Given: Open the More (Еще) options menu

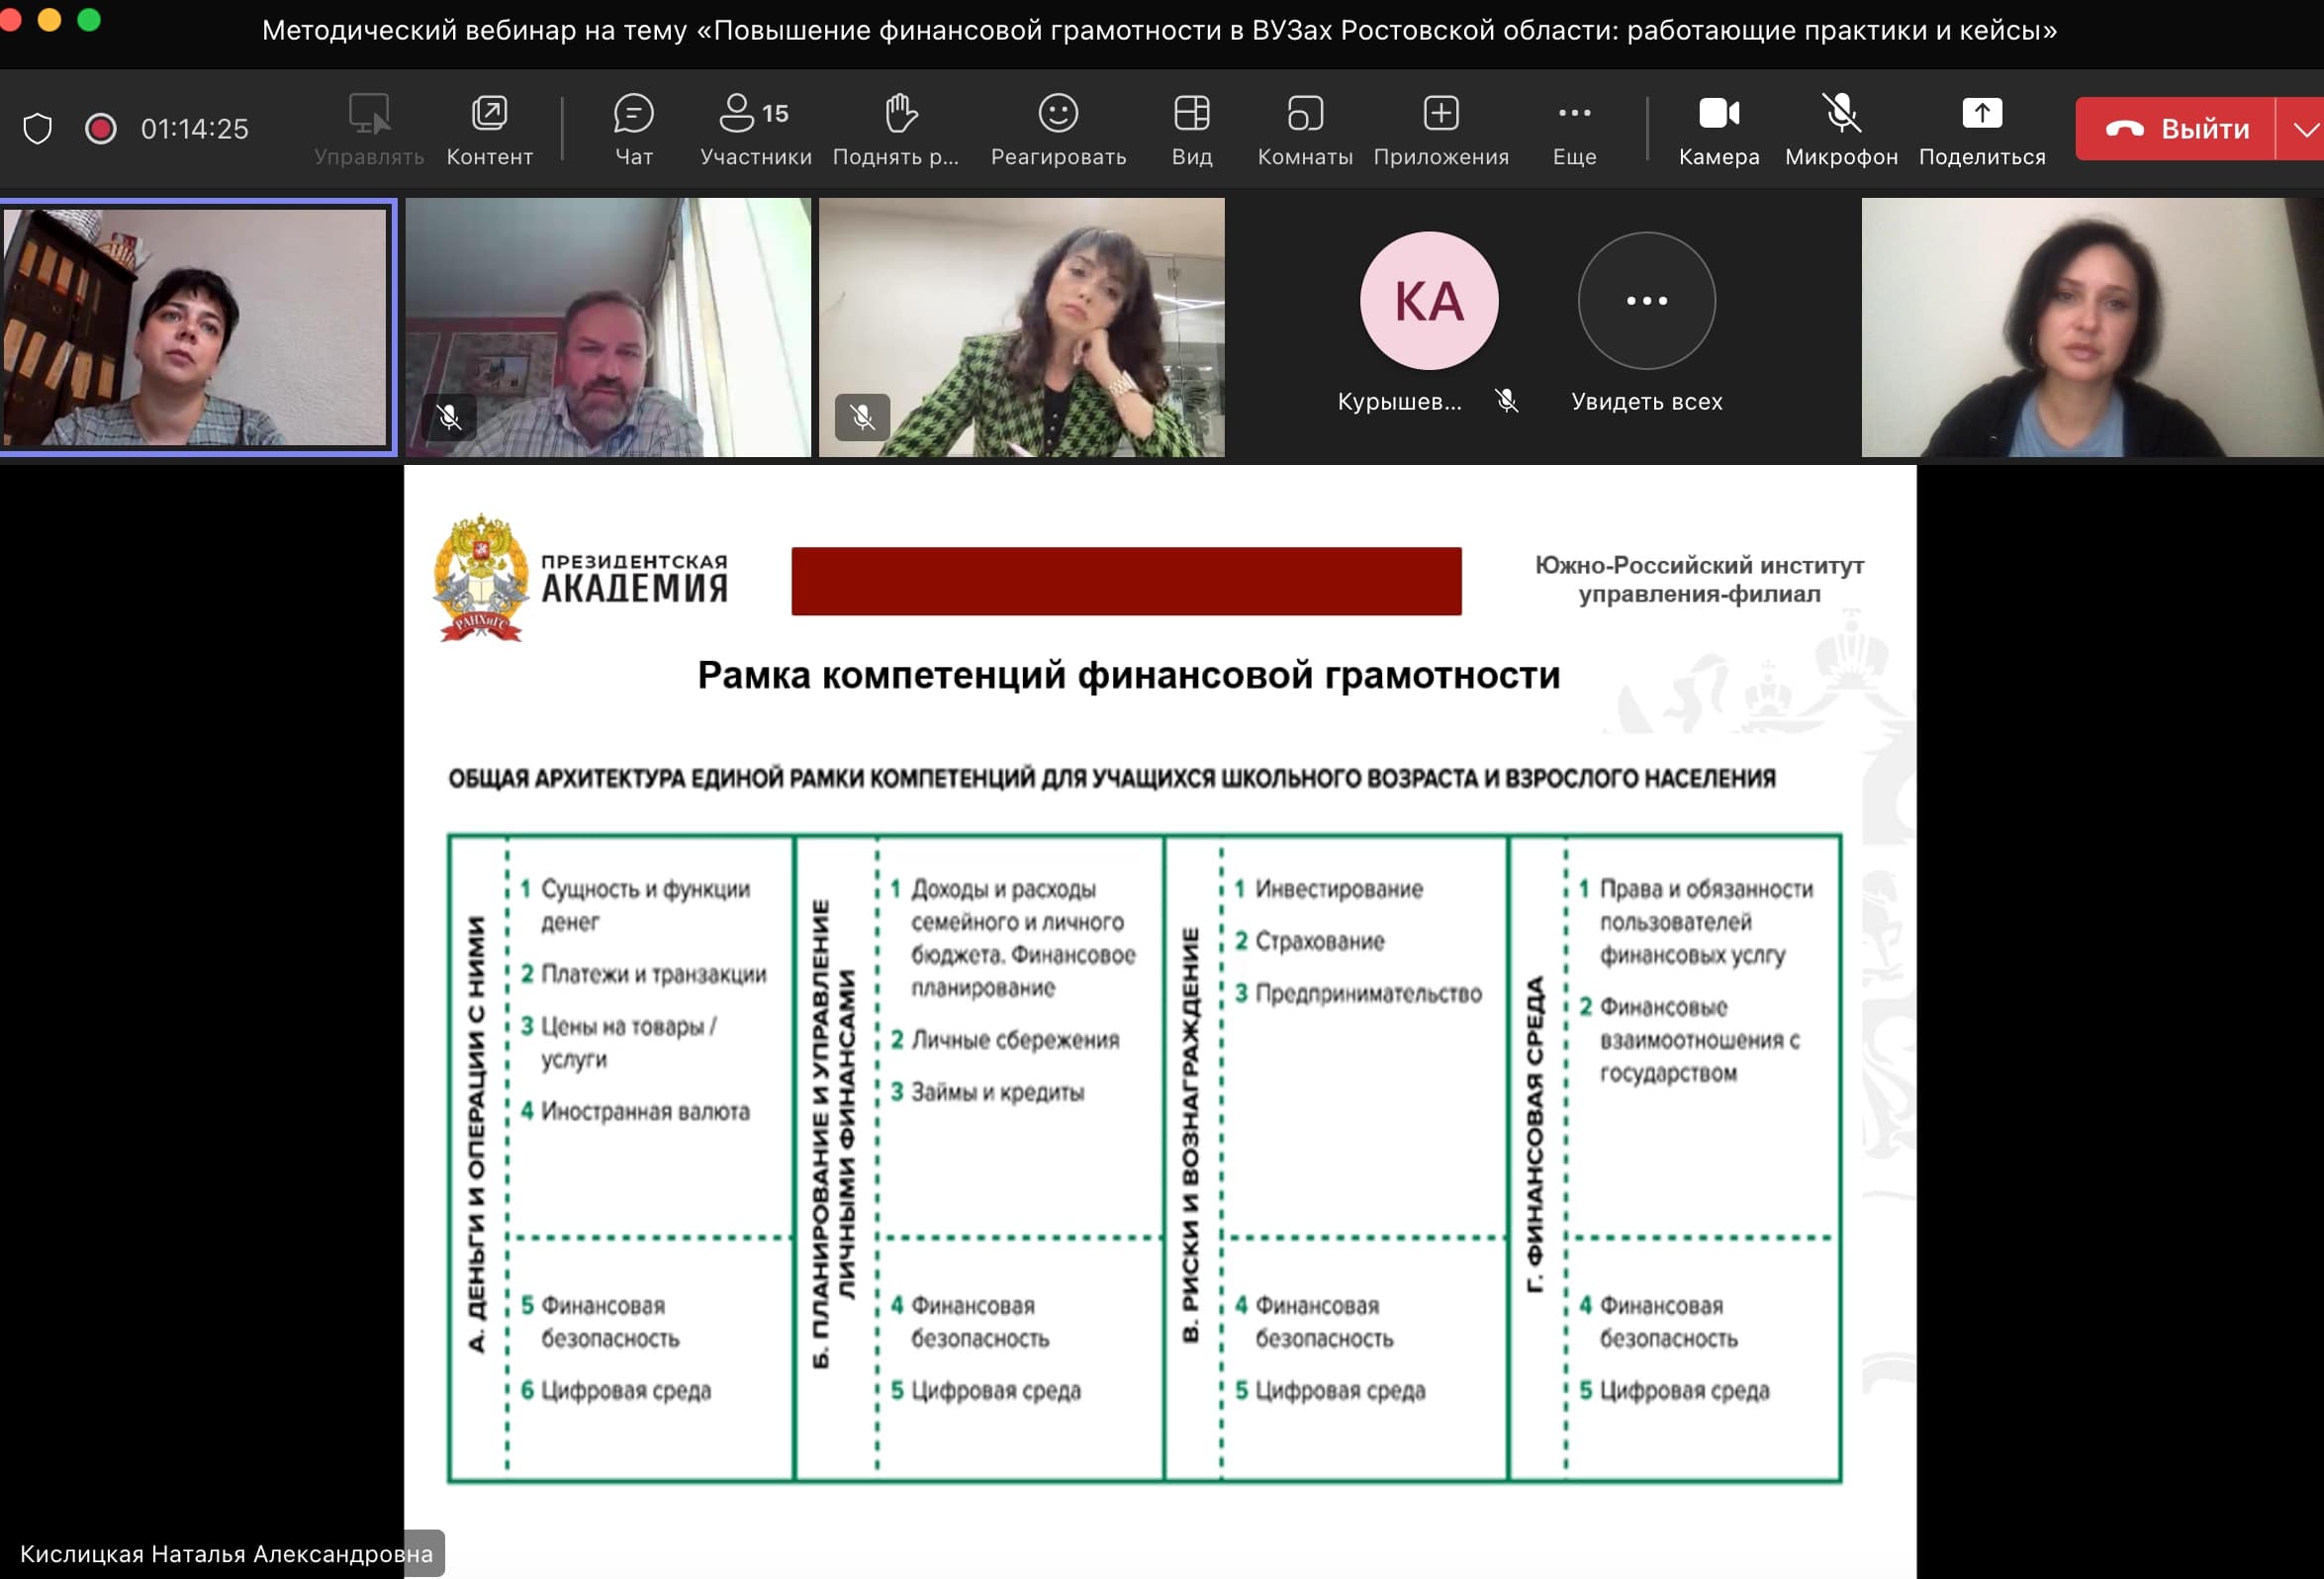Looking at the screenshot, I should [1573, 128].
